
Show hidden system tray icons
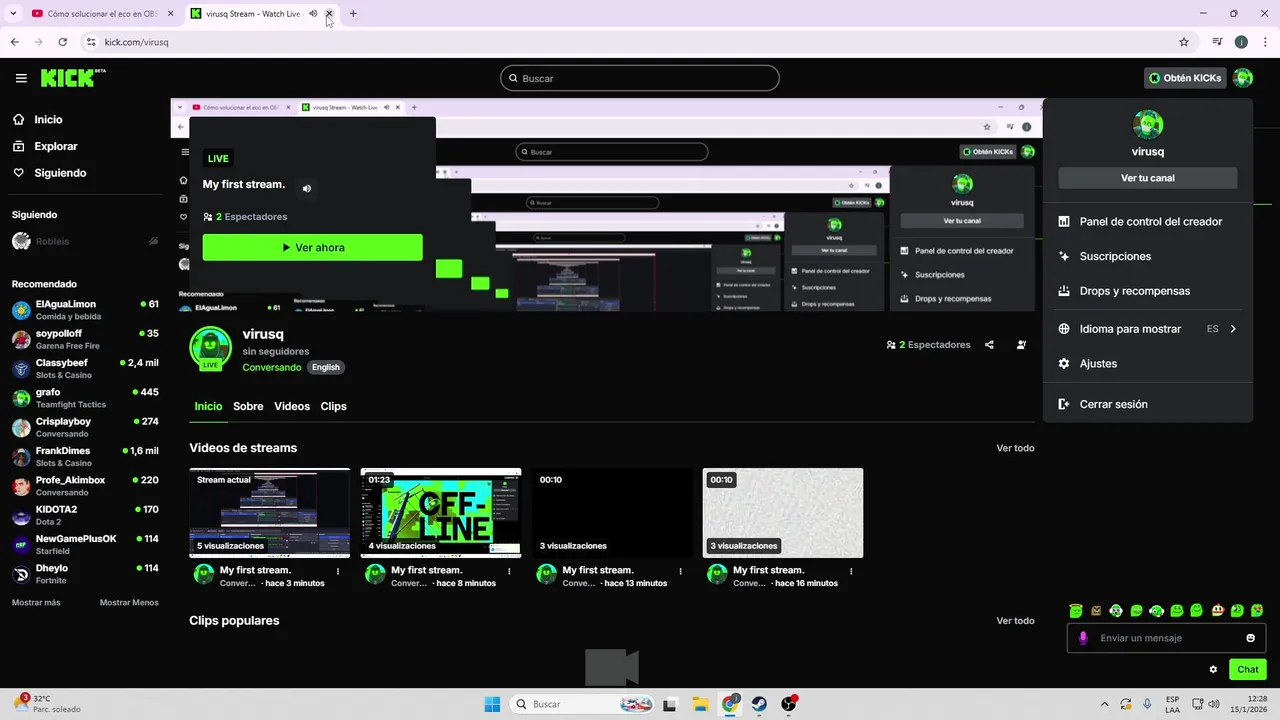tap(1104, 704)
